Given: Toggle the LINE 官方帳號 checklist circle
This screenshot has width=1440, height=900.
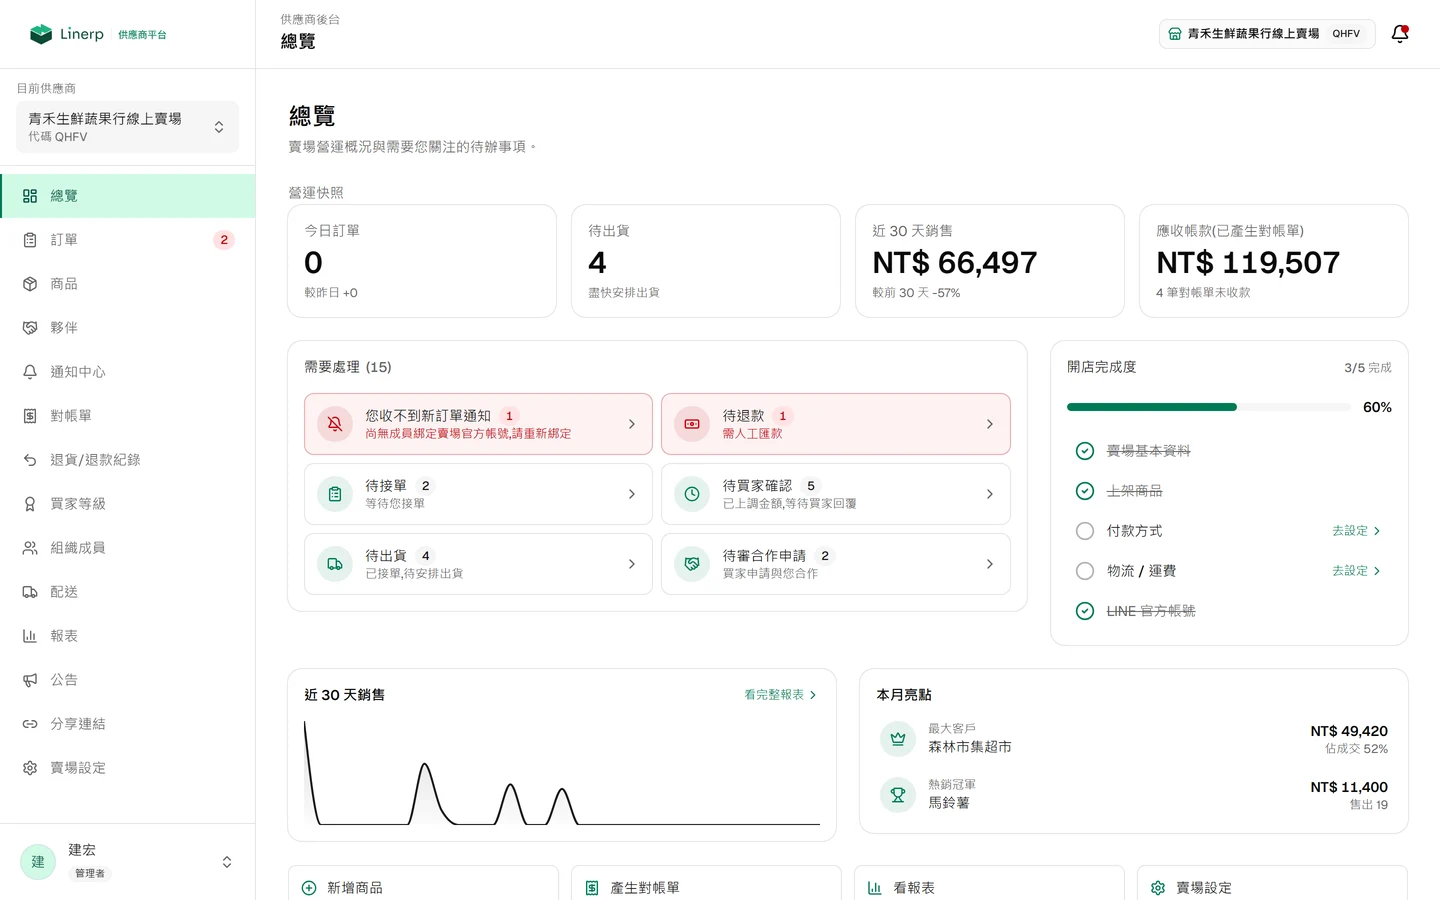Looking at the screenshot, I should [1085, 611].
